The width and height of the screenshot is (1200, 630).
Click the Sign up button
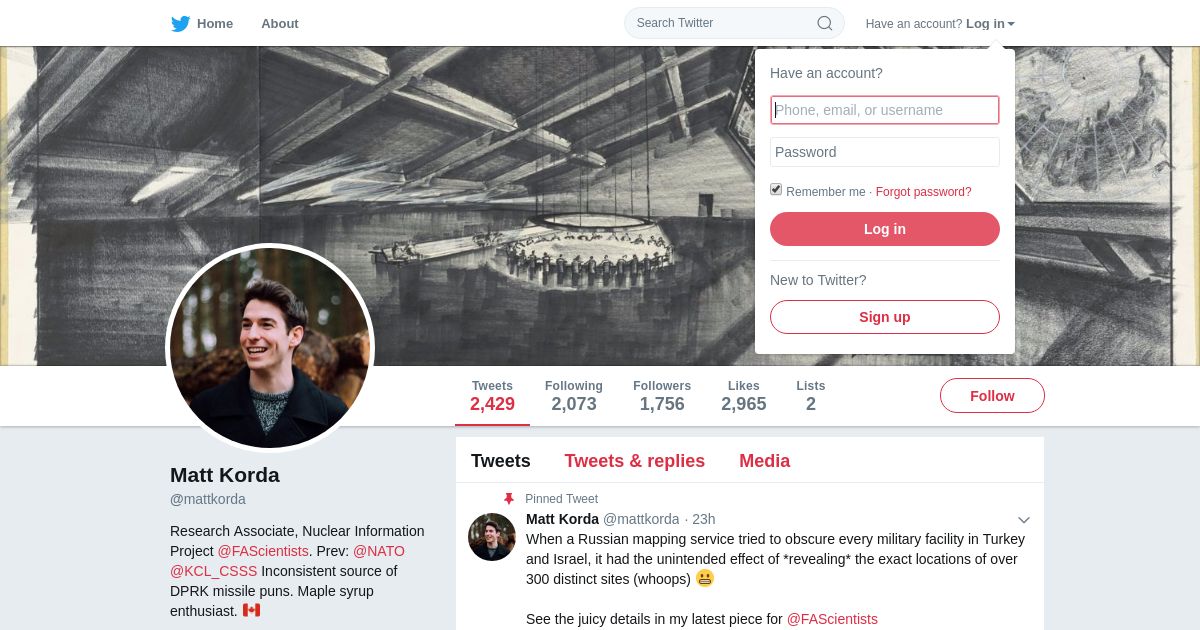coord(885,317)
